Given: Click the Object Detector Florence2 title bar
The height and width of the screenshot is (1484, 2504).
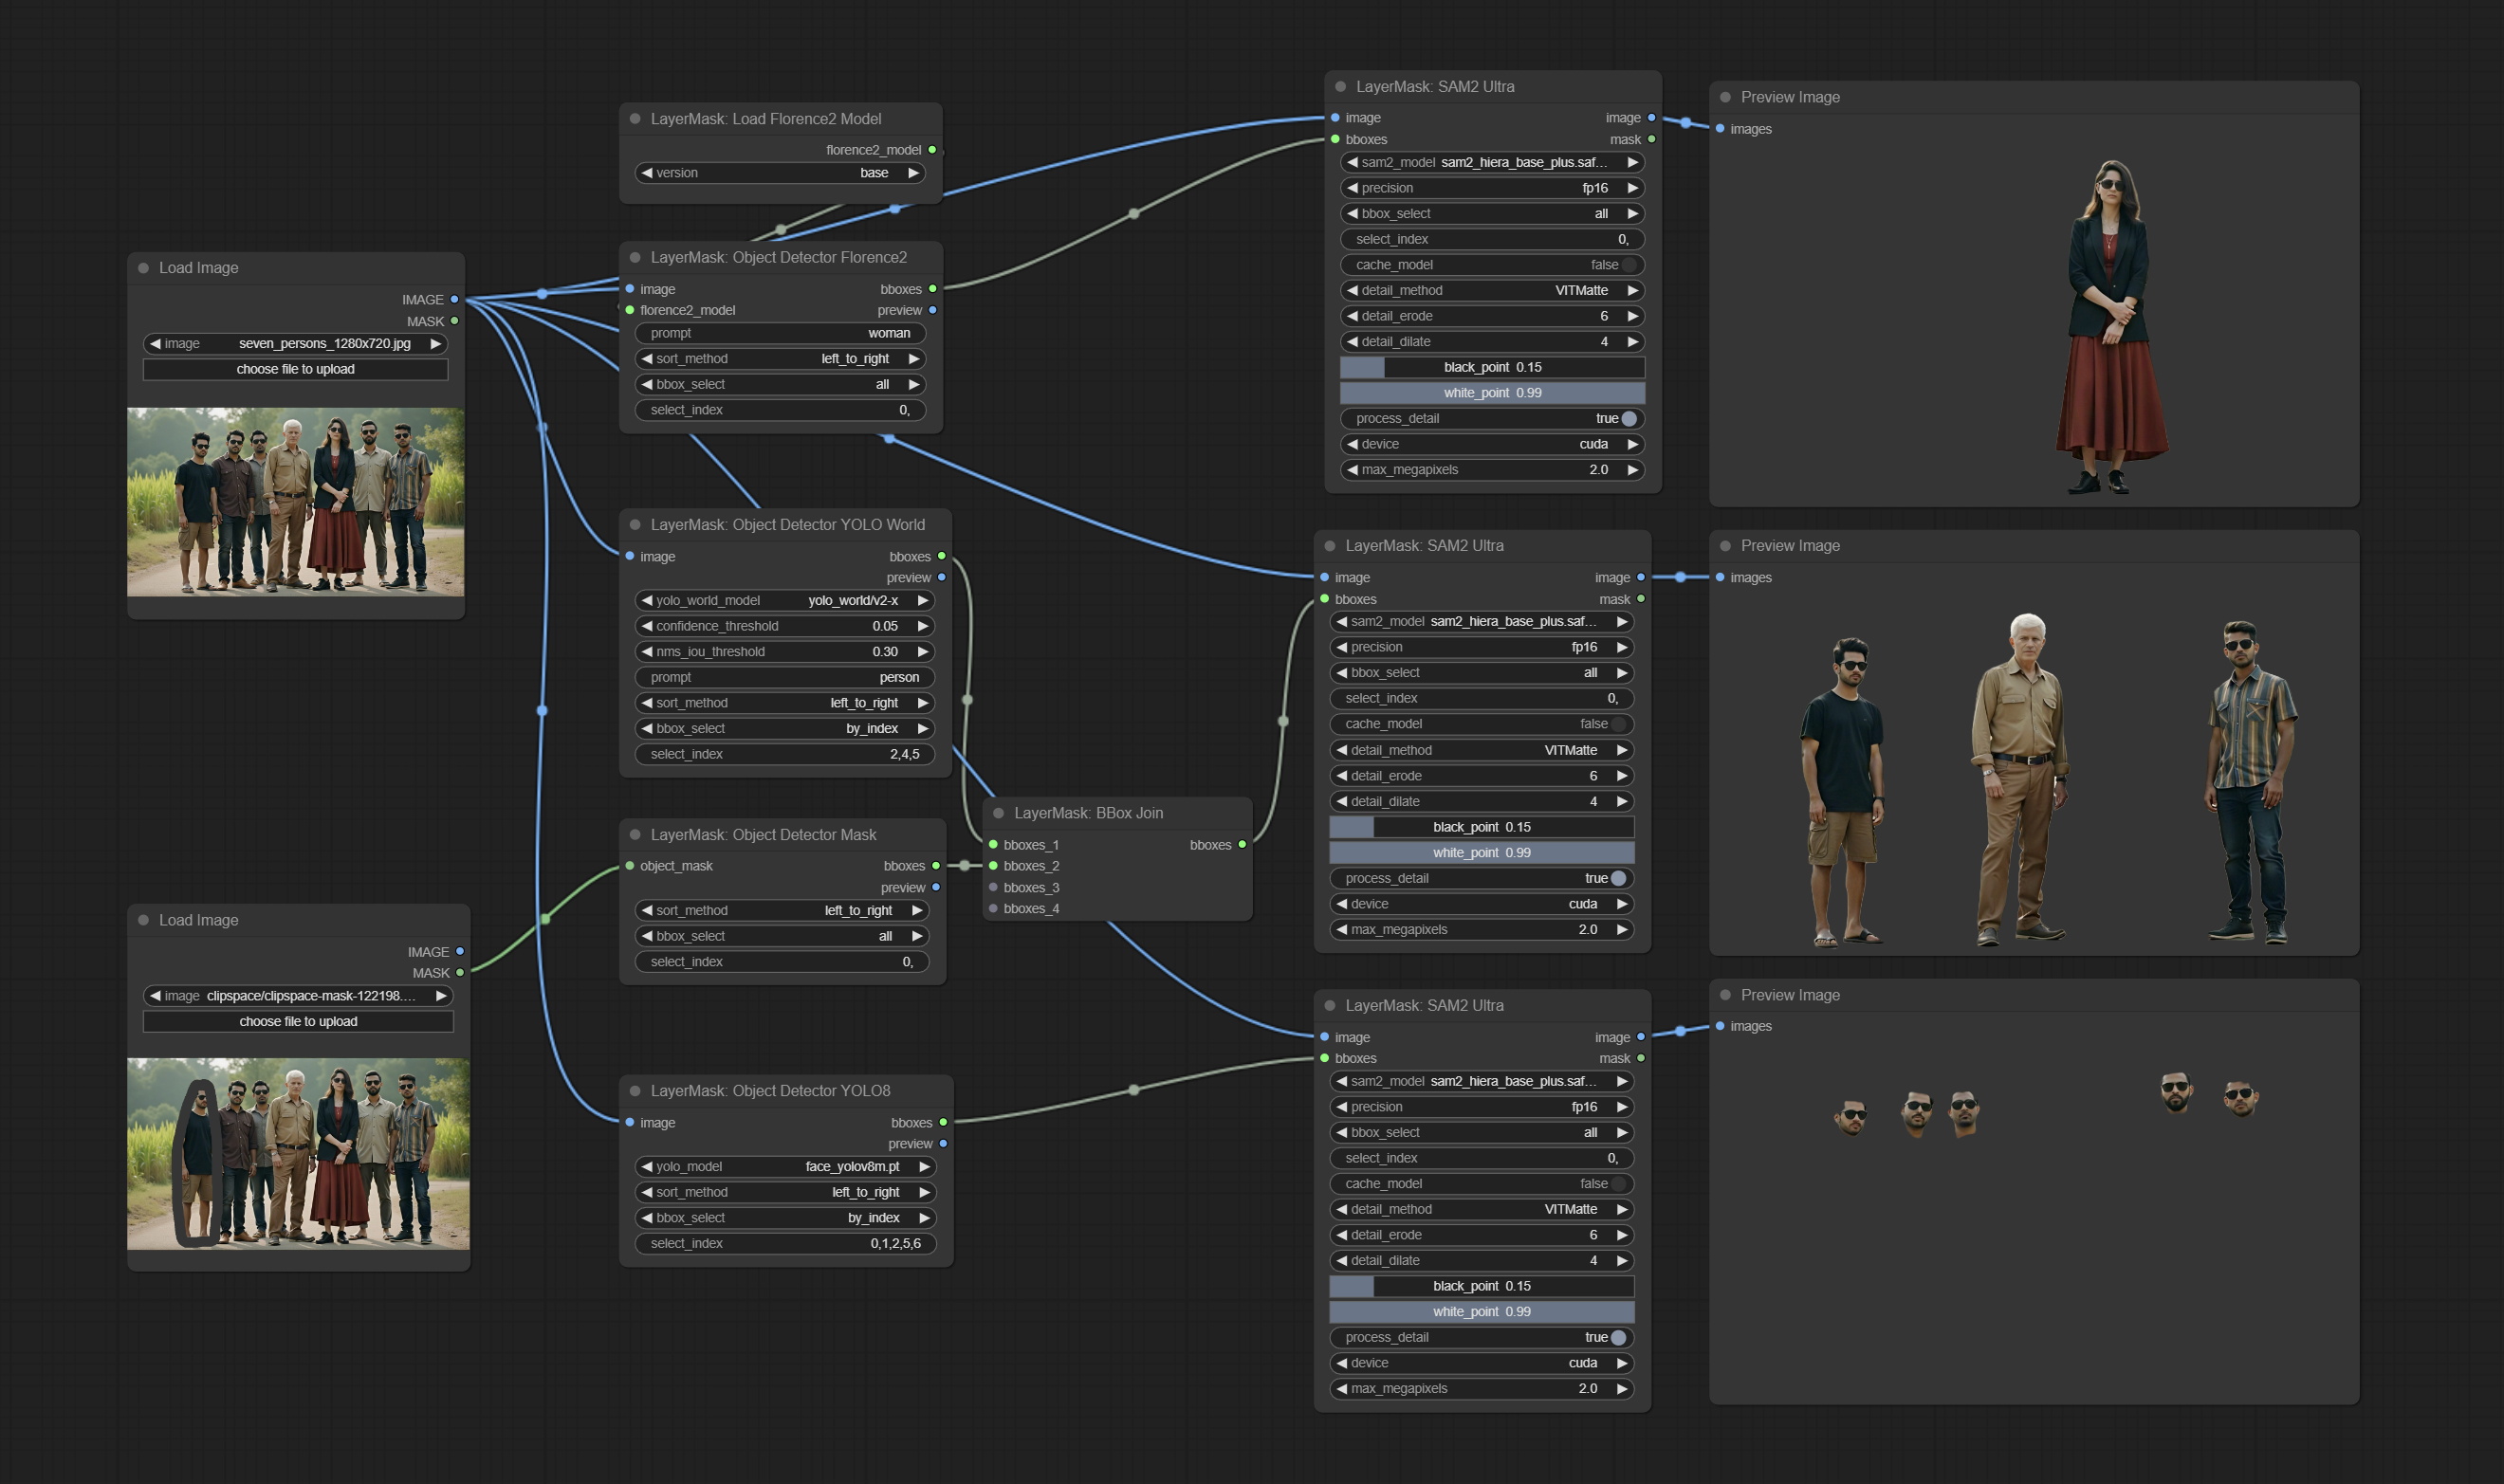Looking at the screenshot, I should (778, 258).
